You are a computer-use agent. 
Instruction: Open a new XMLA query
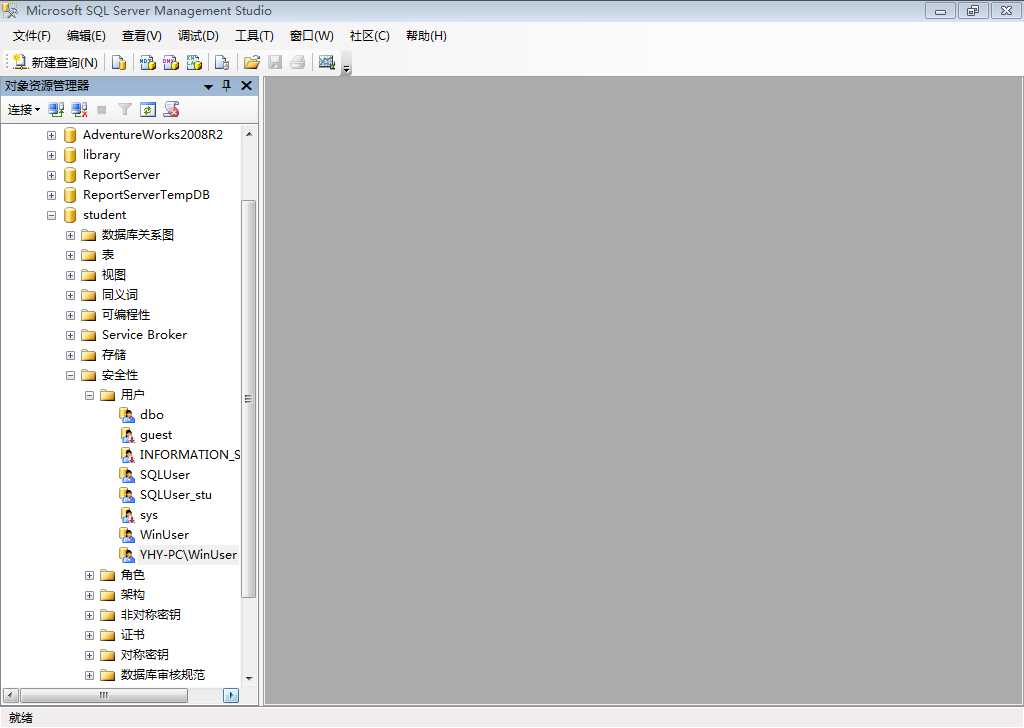(195, 63)
